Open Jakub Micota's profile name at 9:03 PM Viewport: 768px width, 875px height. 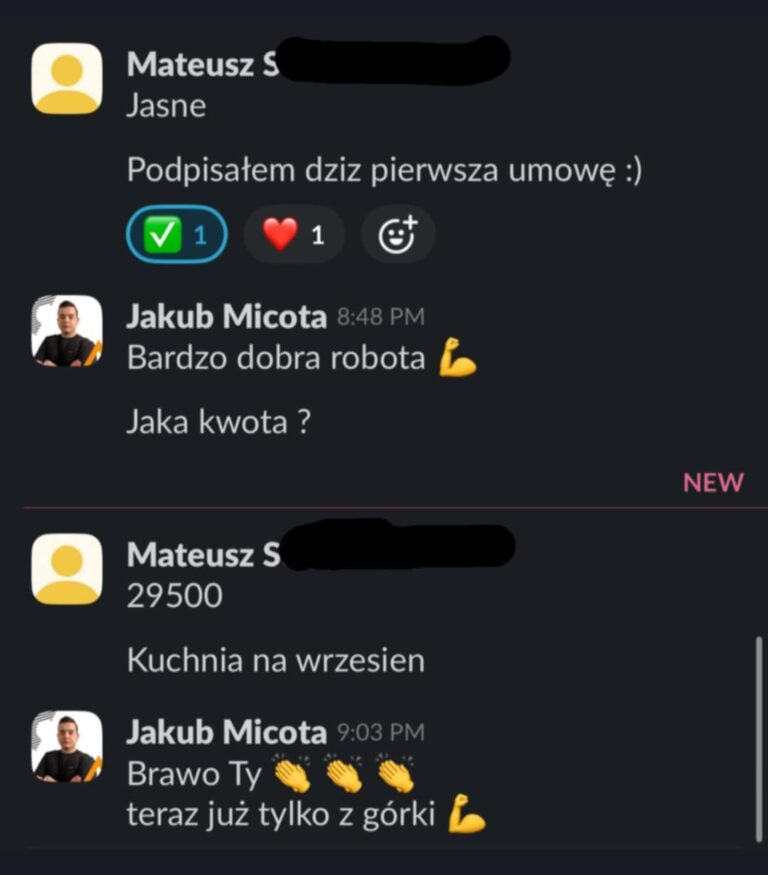click(226, 732)
